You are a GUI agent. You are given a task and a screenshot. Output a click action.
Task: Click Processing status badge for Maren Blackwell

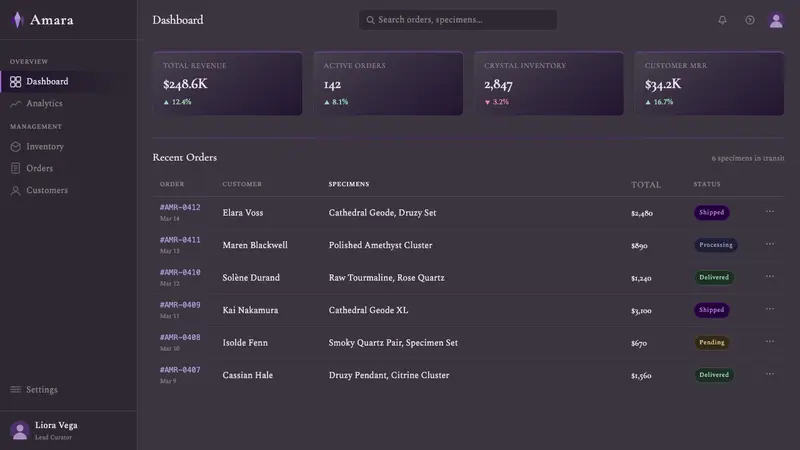point(715,245)
